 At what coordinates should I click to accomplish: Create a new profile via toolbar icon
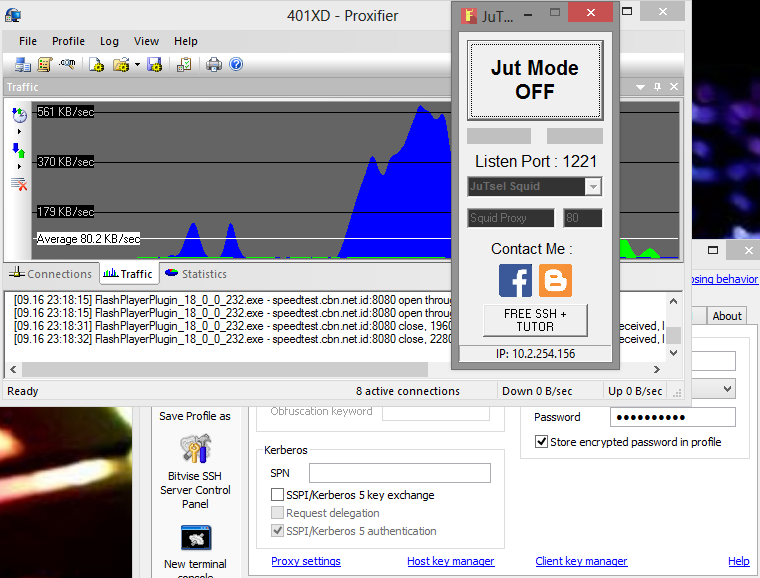click(96, 64)
